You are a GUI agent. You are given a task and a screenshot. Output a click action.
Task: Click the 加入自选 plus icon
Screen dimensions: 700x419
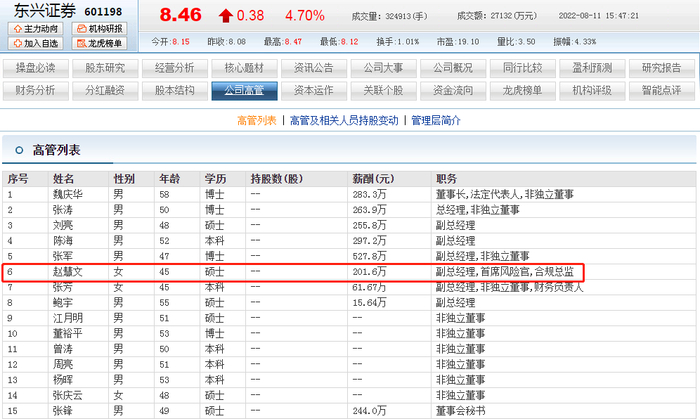[x=17, y=43]
